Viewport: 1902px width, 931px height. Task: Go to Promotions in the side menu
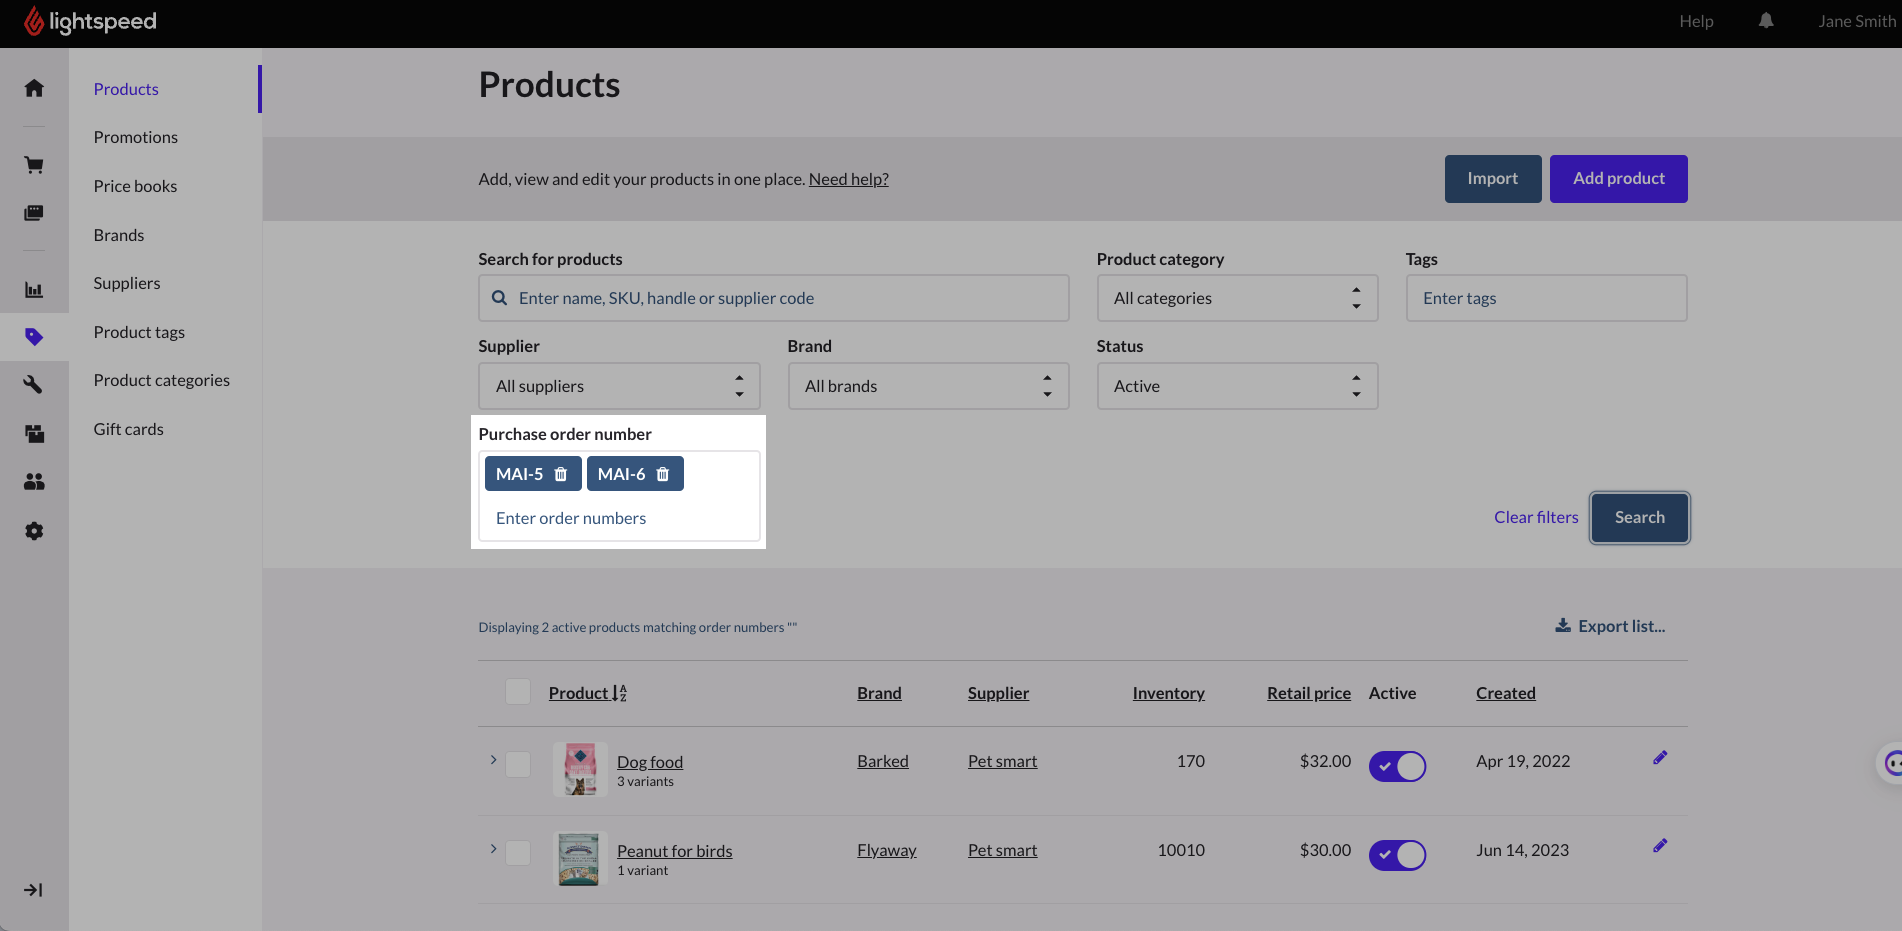pyautogui.click(x=136, y=137)
